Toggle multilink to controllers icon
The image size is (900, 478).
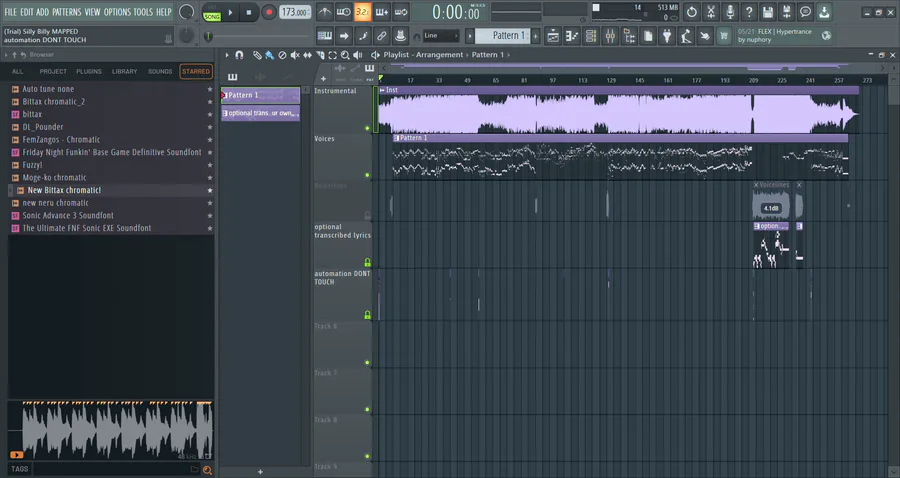point(401,36)
